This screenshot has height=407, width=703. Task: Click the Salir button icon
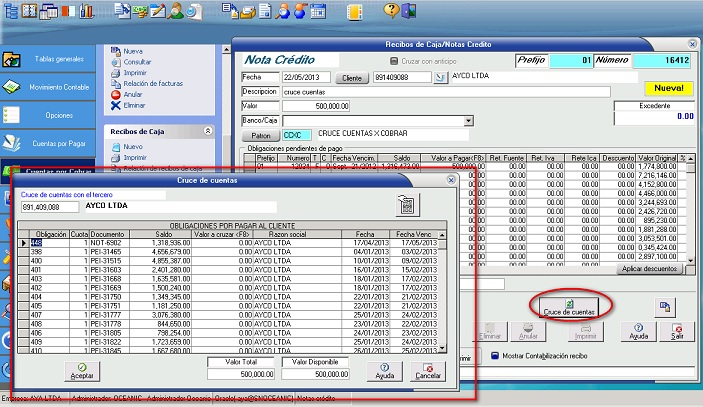[677, 330]
